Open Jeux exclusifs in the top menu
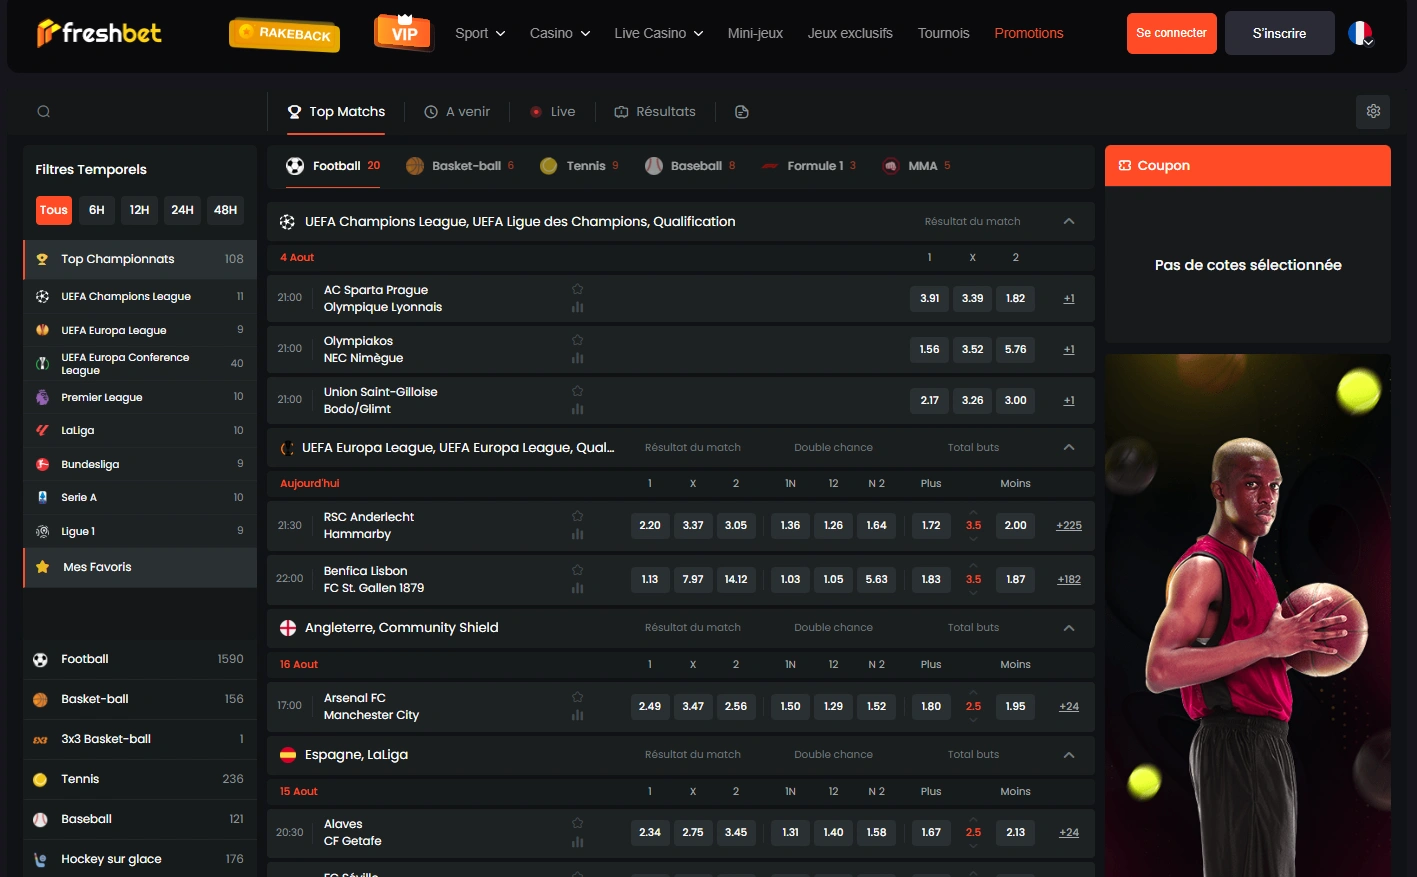This screenshot has width=1417, height=877. point(850,33)
